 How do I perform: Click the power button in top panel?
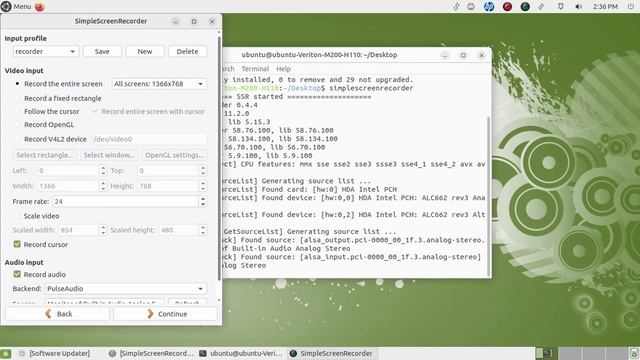click(631, 7)
